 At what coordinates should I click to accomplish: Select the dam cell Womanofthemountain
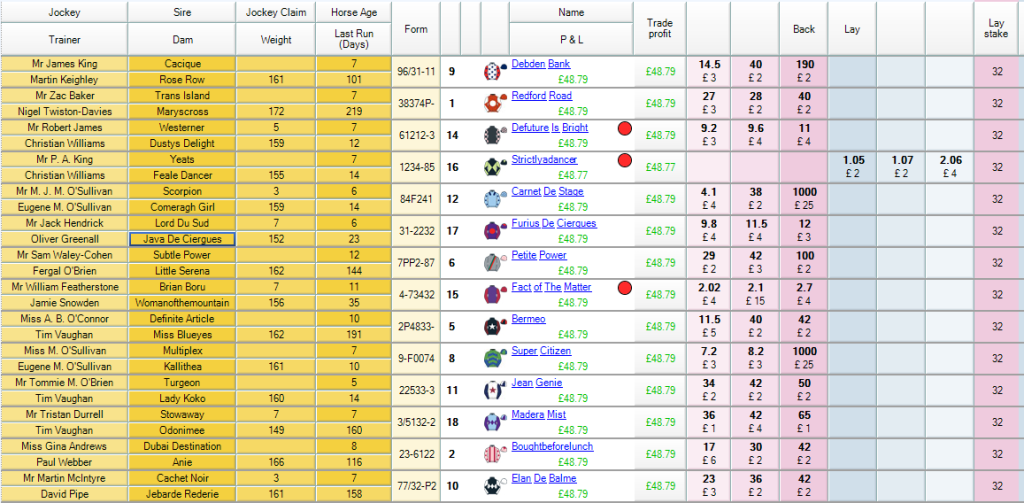coord(182,303)
